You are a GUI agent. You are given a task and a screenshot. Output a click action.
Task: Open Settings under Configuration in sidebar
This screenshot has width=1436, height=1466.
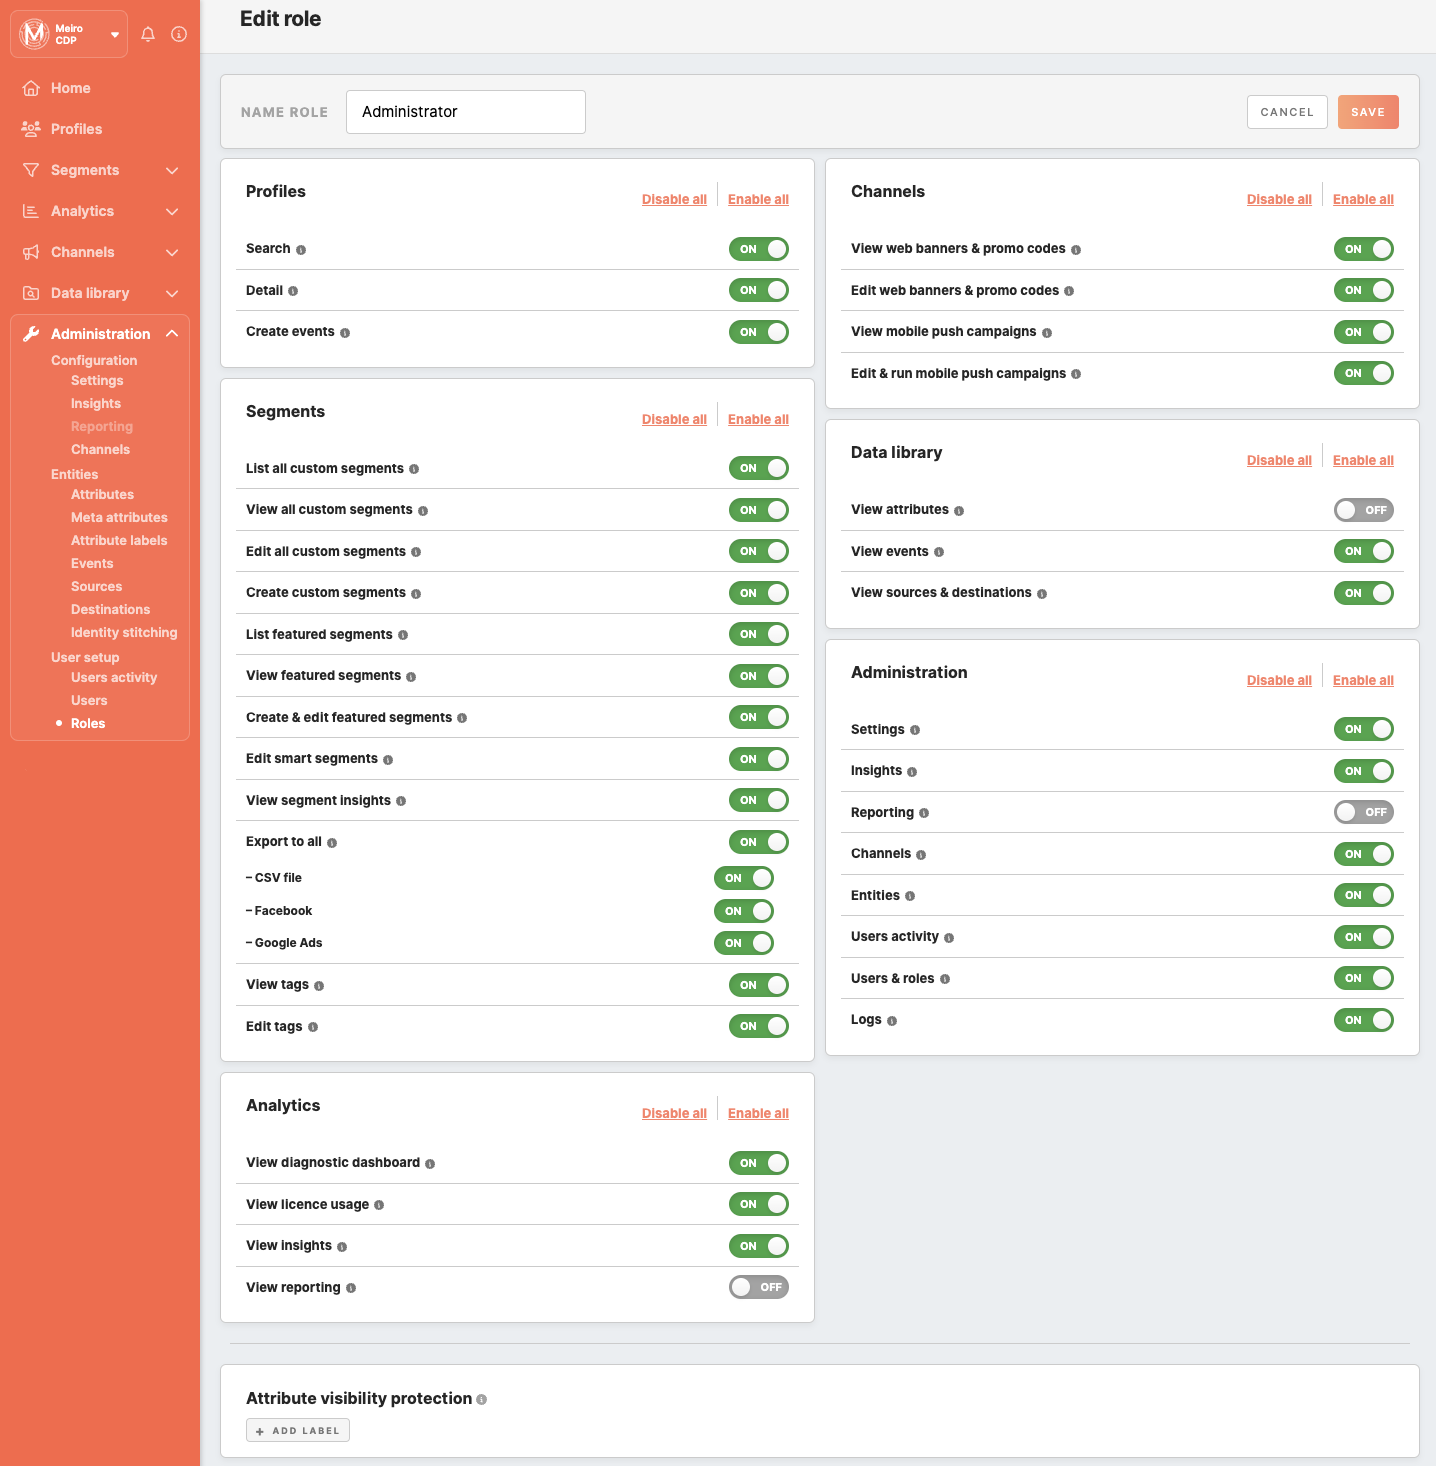click(97, 381)
